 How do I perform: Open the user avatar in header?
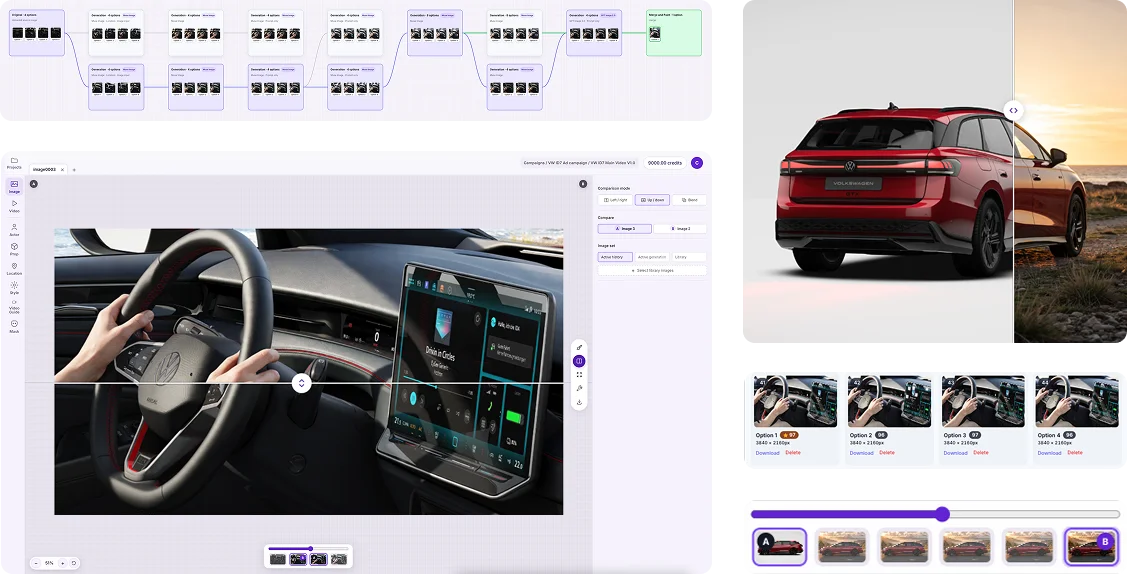696,163
